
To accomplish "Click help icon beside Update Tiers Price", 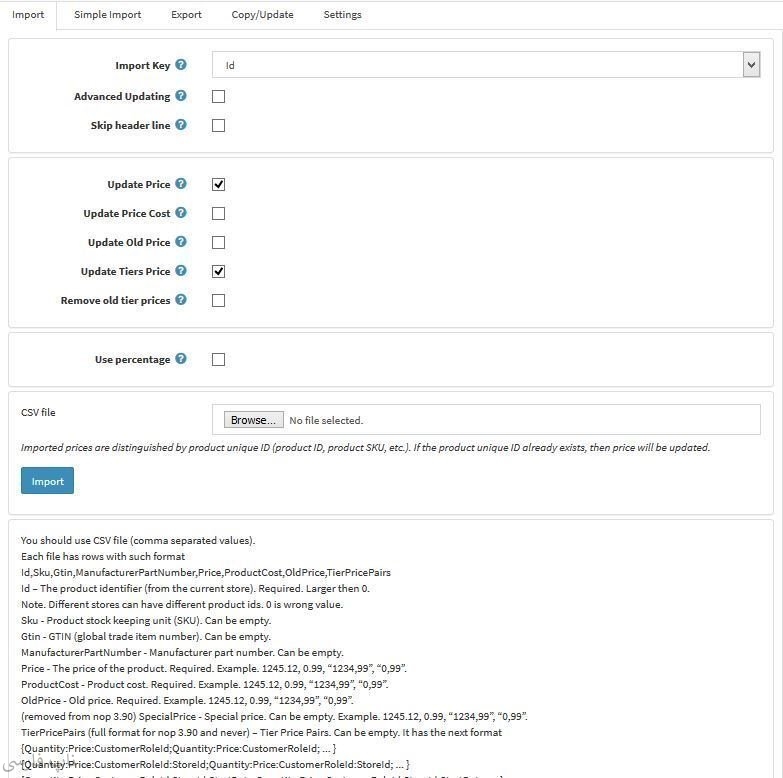I will coord(181,271).
